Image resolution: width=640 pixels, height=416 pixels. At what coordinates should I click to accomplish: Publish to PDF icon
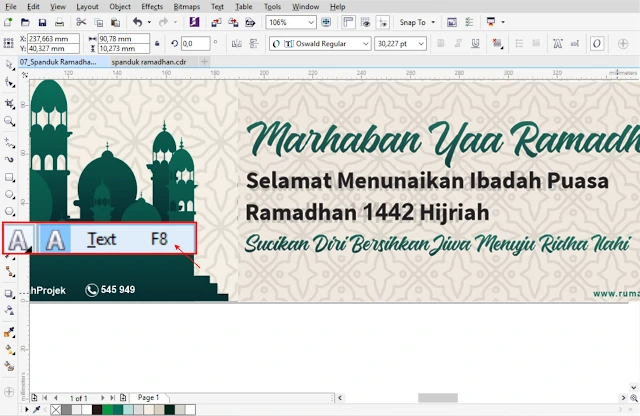(x=250, y=22)
